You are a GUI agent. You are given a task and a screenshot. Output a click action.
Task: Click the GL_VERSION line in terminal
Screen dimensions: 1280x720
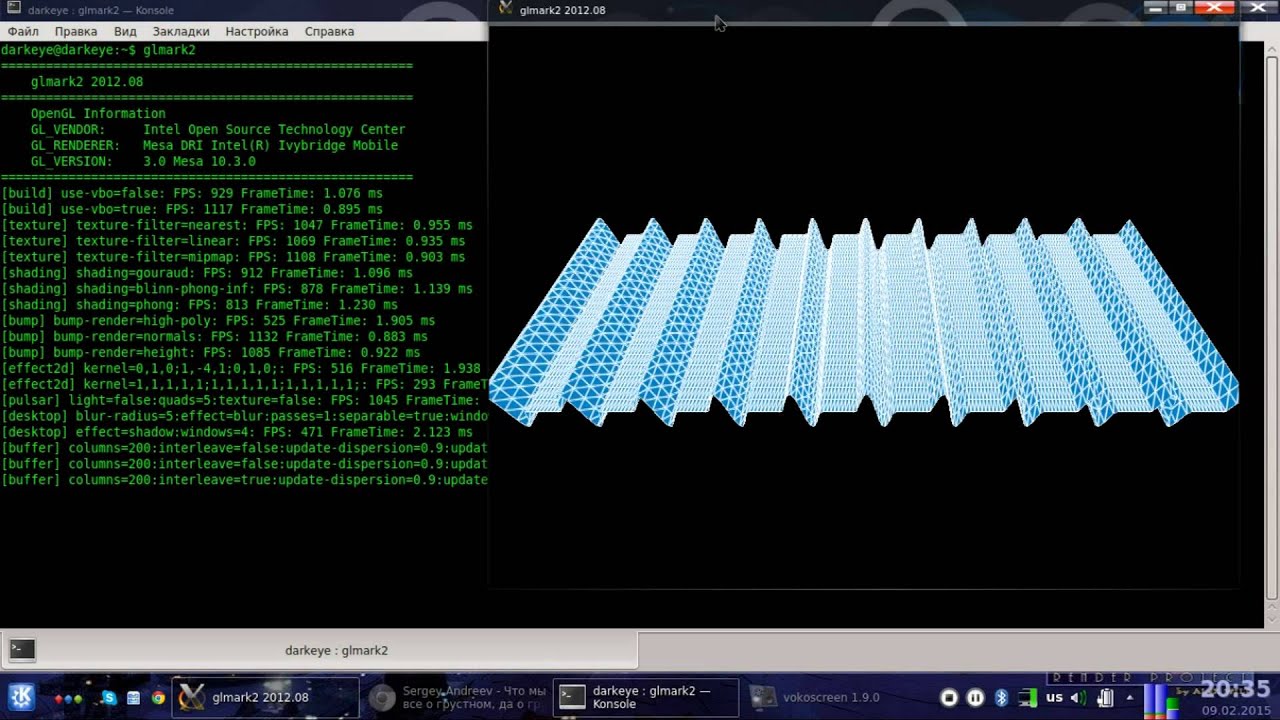143,161
